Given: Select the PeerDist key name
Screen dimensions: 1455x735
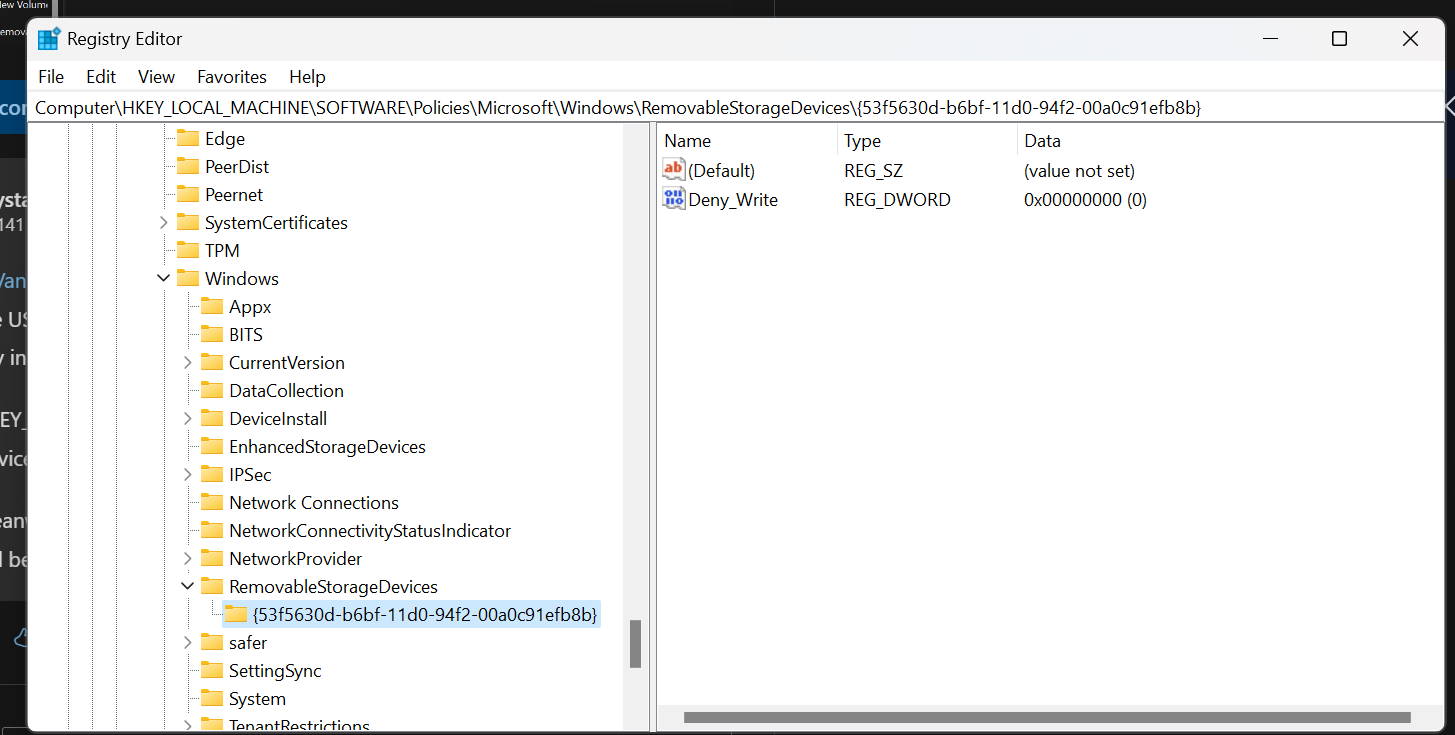Looking at the screenshot, I should tap(237, 167).
